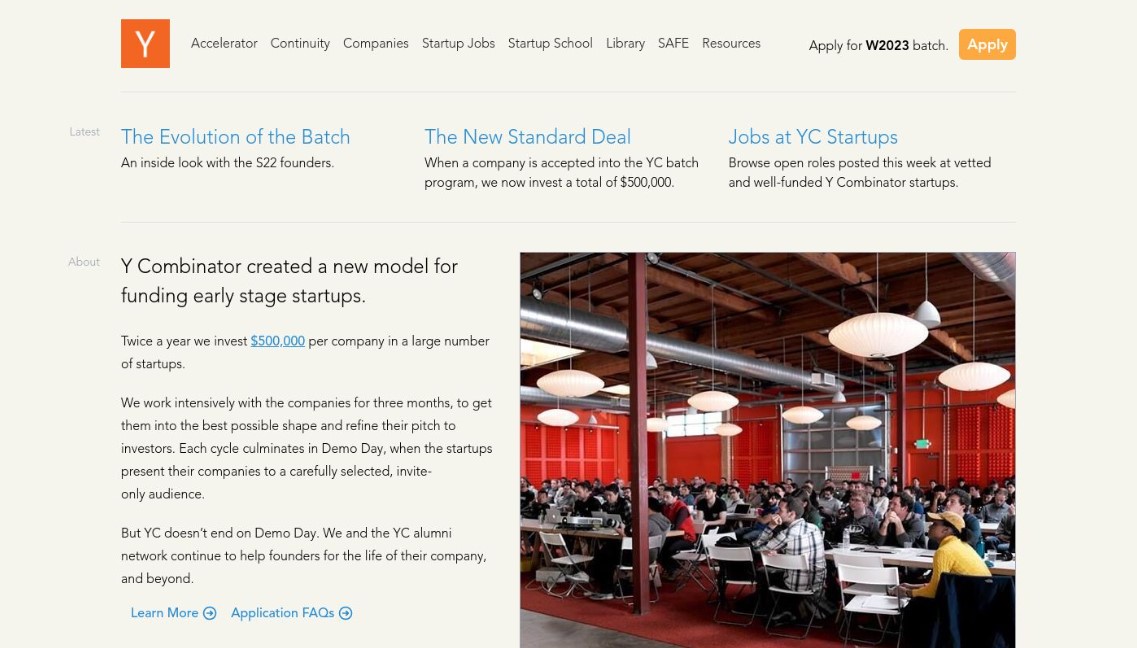Open the Continuity section
Screen dimensions: 1137x648
click(x=299, y=43)
